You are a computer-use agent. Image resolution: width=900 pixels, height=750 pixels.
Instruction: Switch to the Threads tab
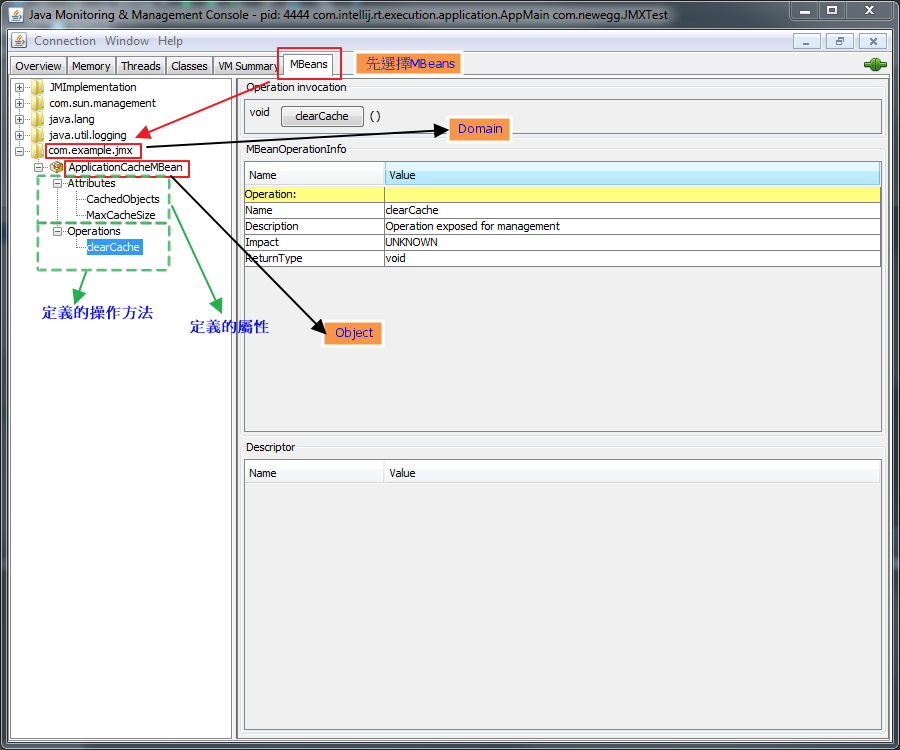(141, 66)
